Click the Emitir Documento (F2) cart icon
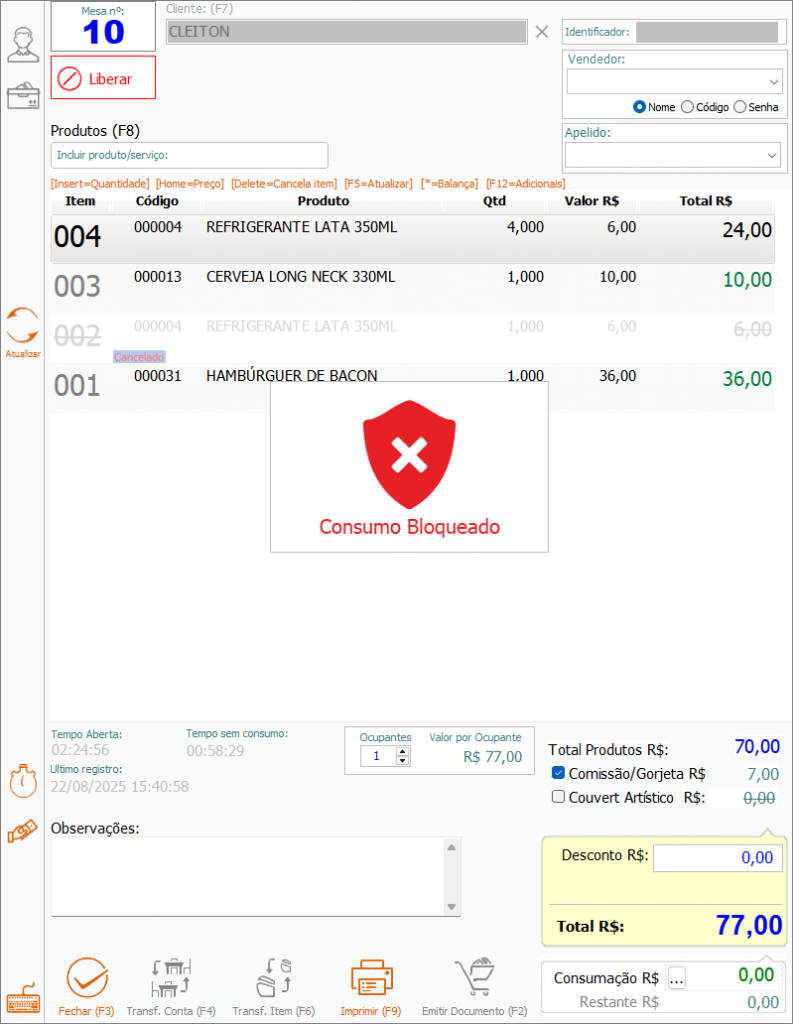793x1024 pixels. tap(474, 979)
